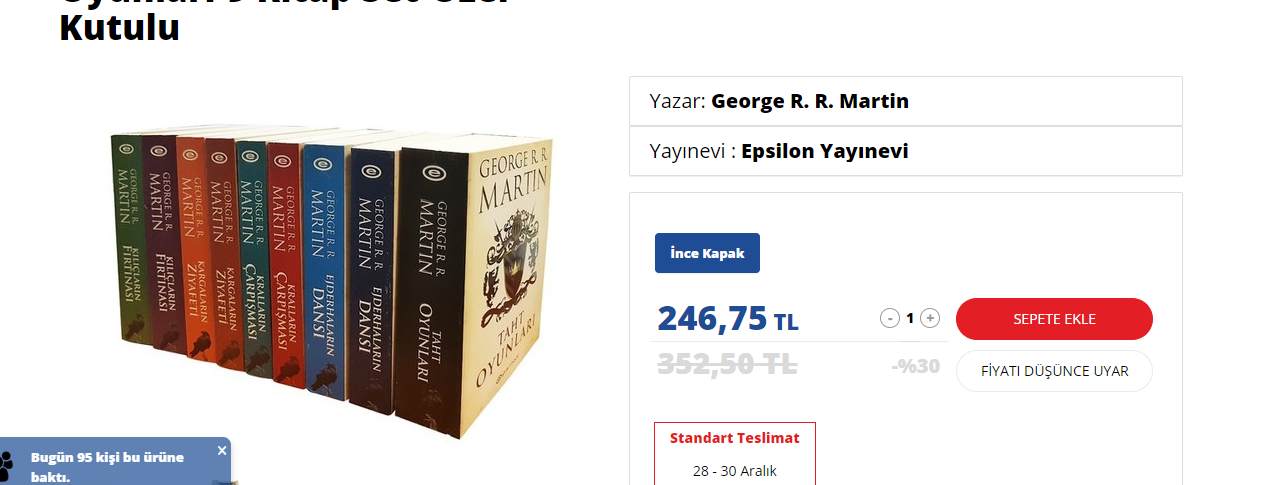Click the crossed-out price 352,50 TL
1272x485 pixels.
point(727,364)
